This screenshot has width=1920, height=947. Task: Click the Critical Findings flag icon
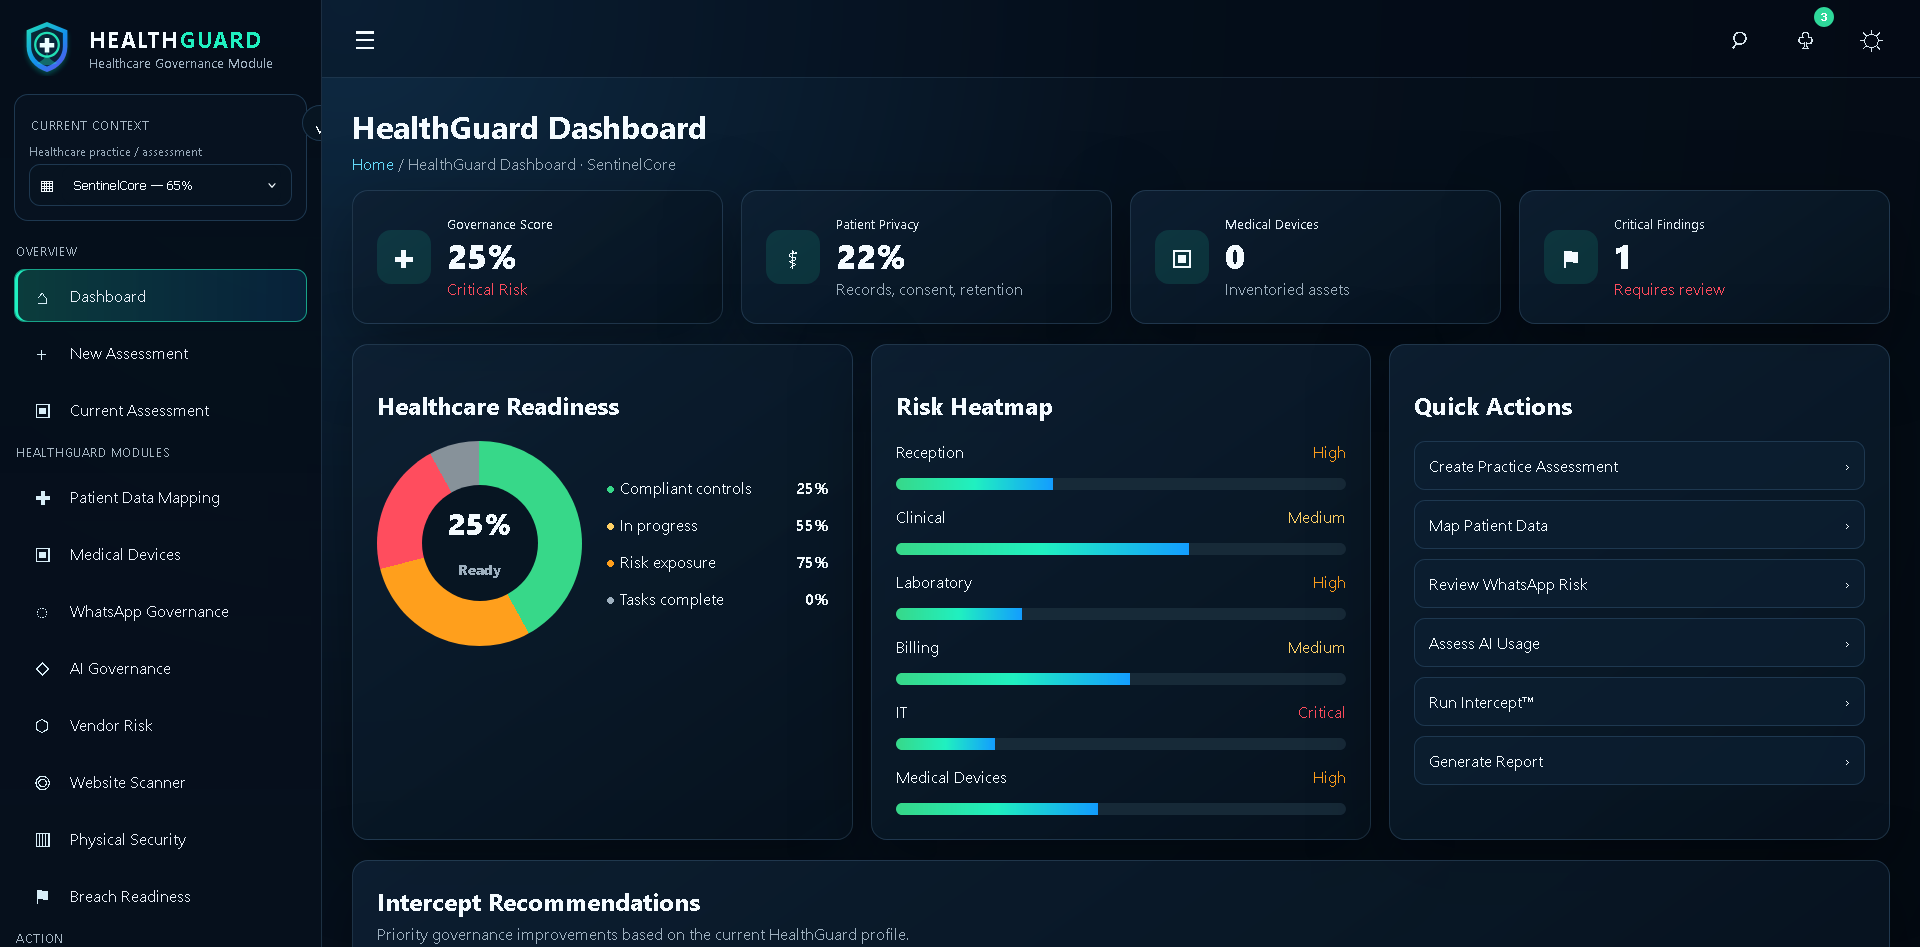pyautogui.click(x=1571, y=258)
